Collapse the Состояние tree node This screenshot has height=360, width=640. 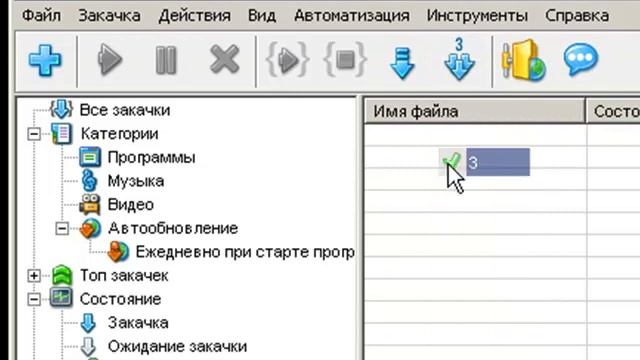click(34, 300)
